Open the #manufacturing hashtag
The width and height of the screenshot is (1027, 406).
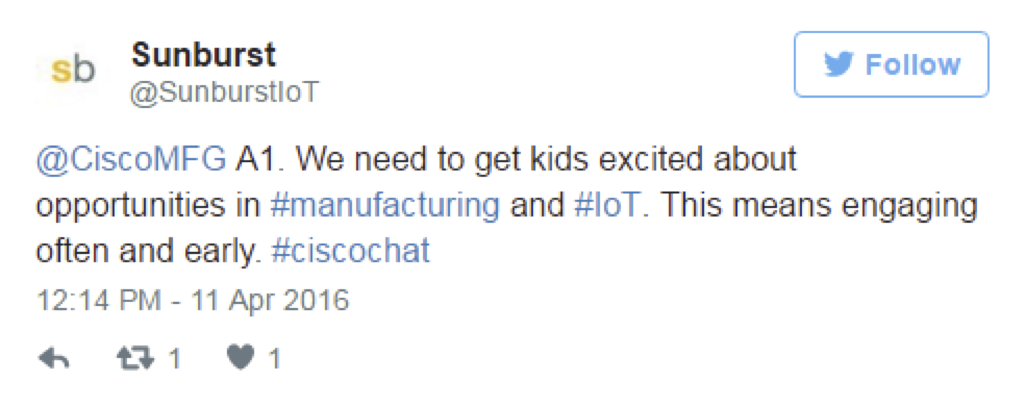[x=385, y=206]
